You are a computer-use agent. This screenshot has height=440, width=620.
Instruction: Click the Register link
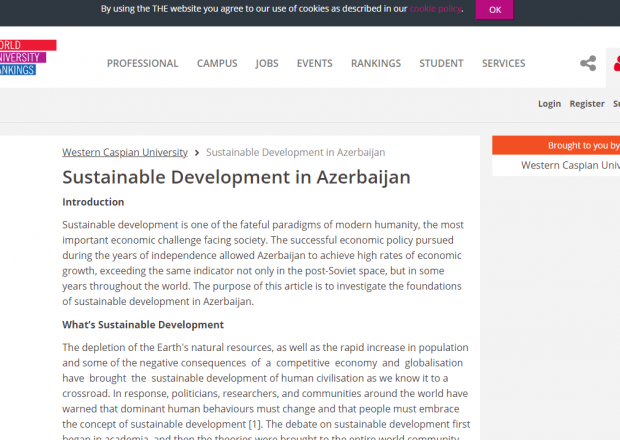coord(587,104)
